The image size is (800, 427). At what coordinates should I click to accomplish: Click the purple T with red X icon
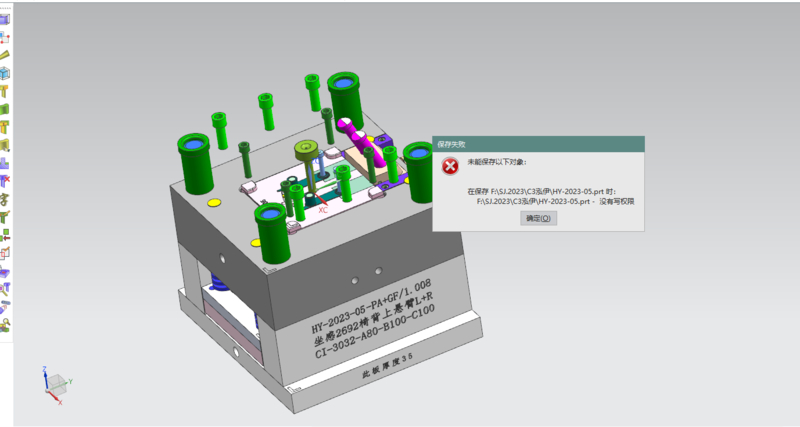tap(5, 182)
